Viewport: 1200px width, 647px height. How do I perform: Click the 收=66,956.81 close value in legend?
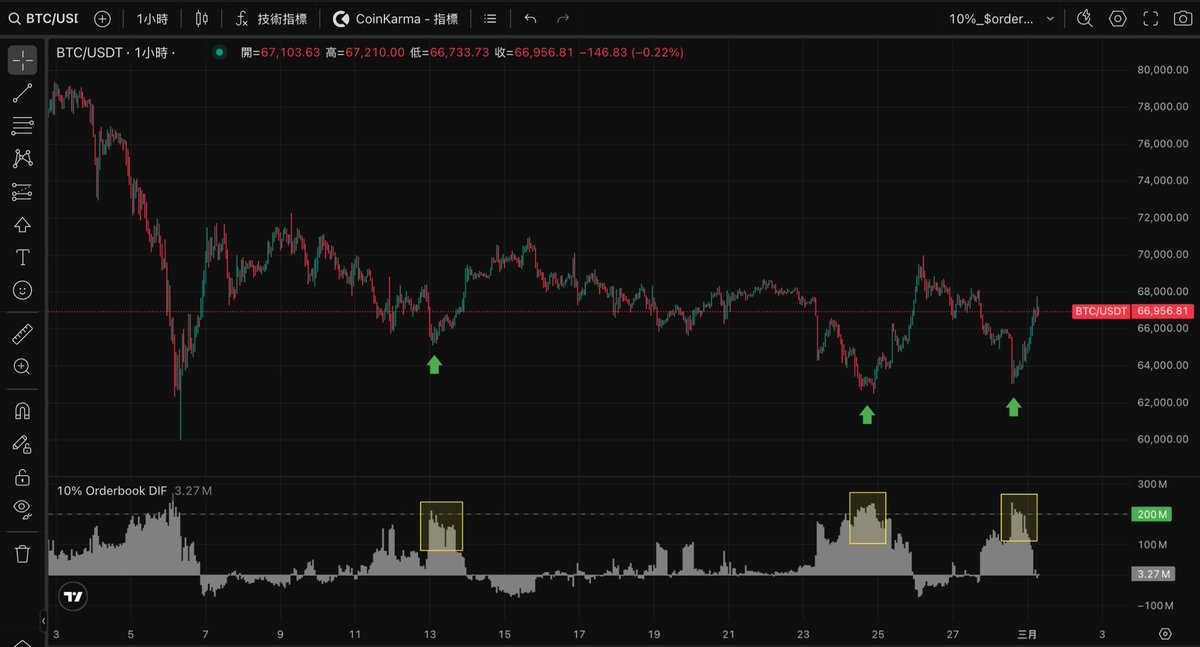534,52
